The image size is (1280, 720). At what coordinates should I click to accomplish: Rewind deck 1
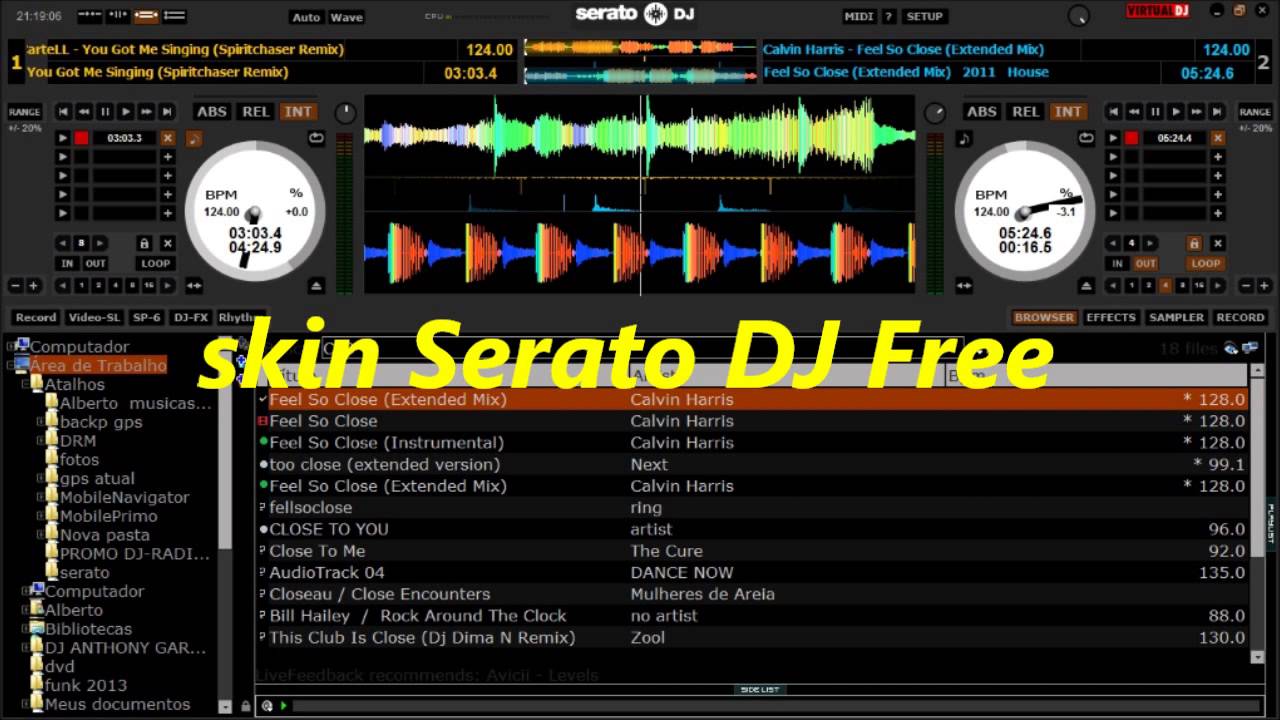point(84,112)
